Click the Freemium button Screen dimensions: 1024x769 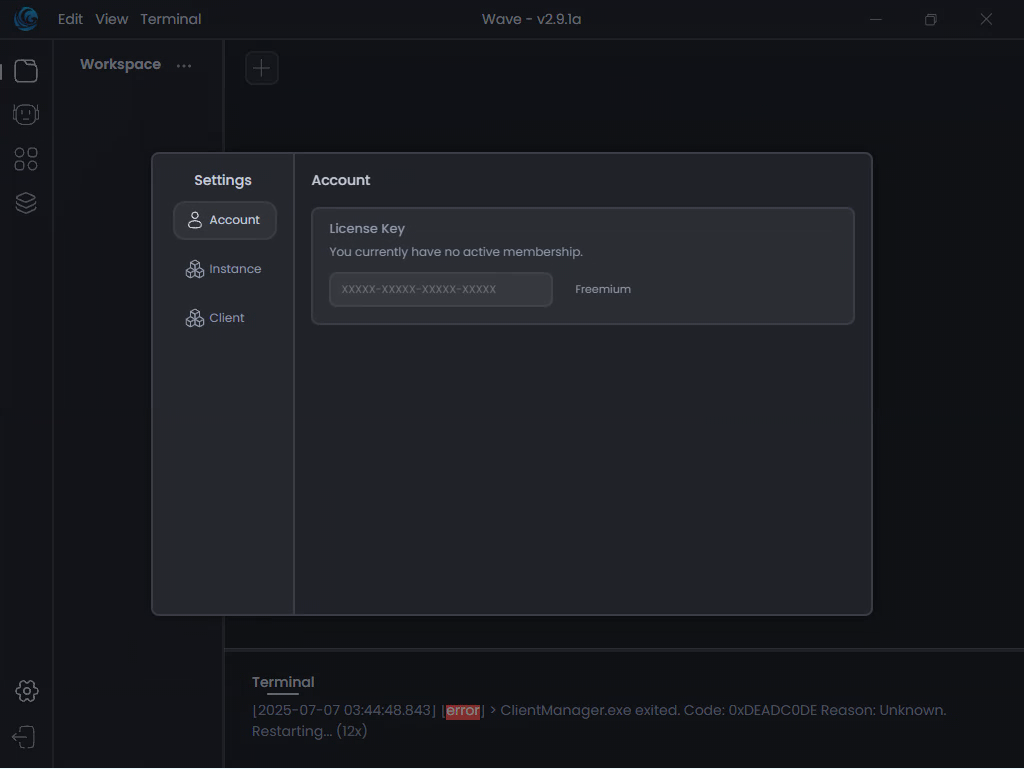[x=603, y=289]
